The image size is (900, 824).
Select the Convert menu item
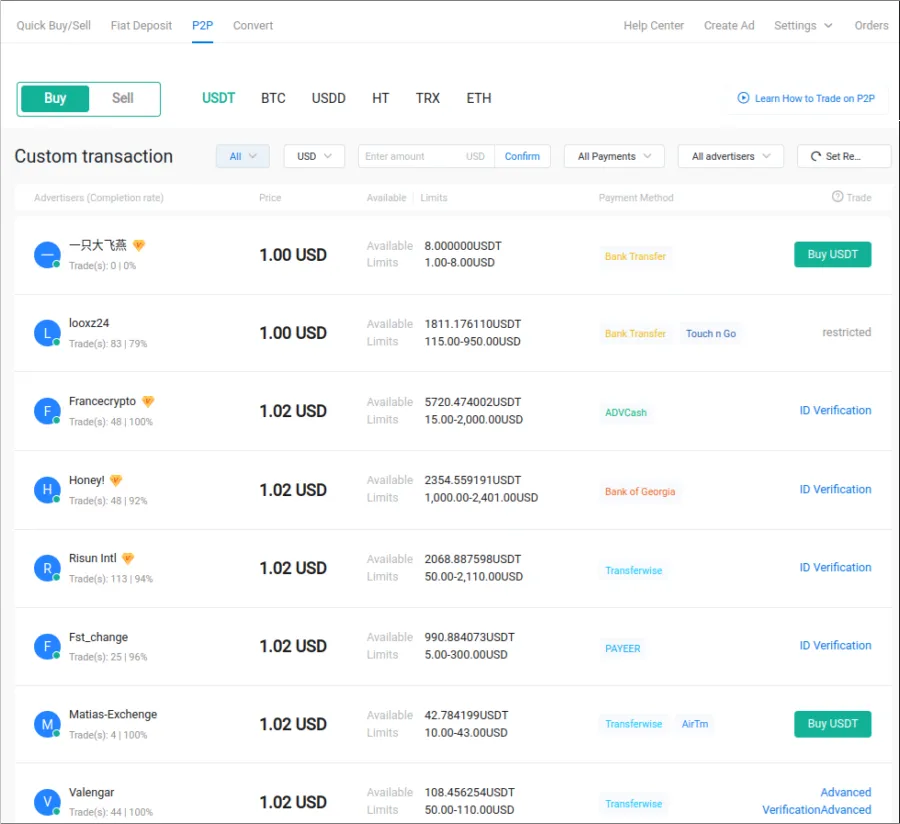point(252,25)
